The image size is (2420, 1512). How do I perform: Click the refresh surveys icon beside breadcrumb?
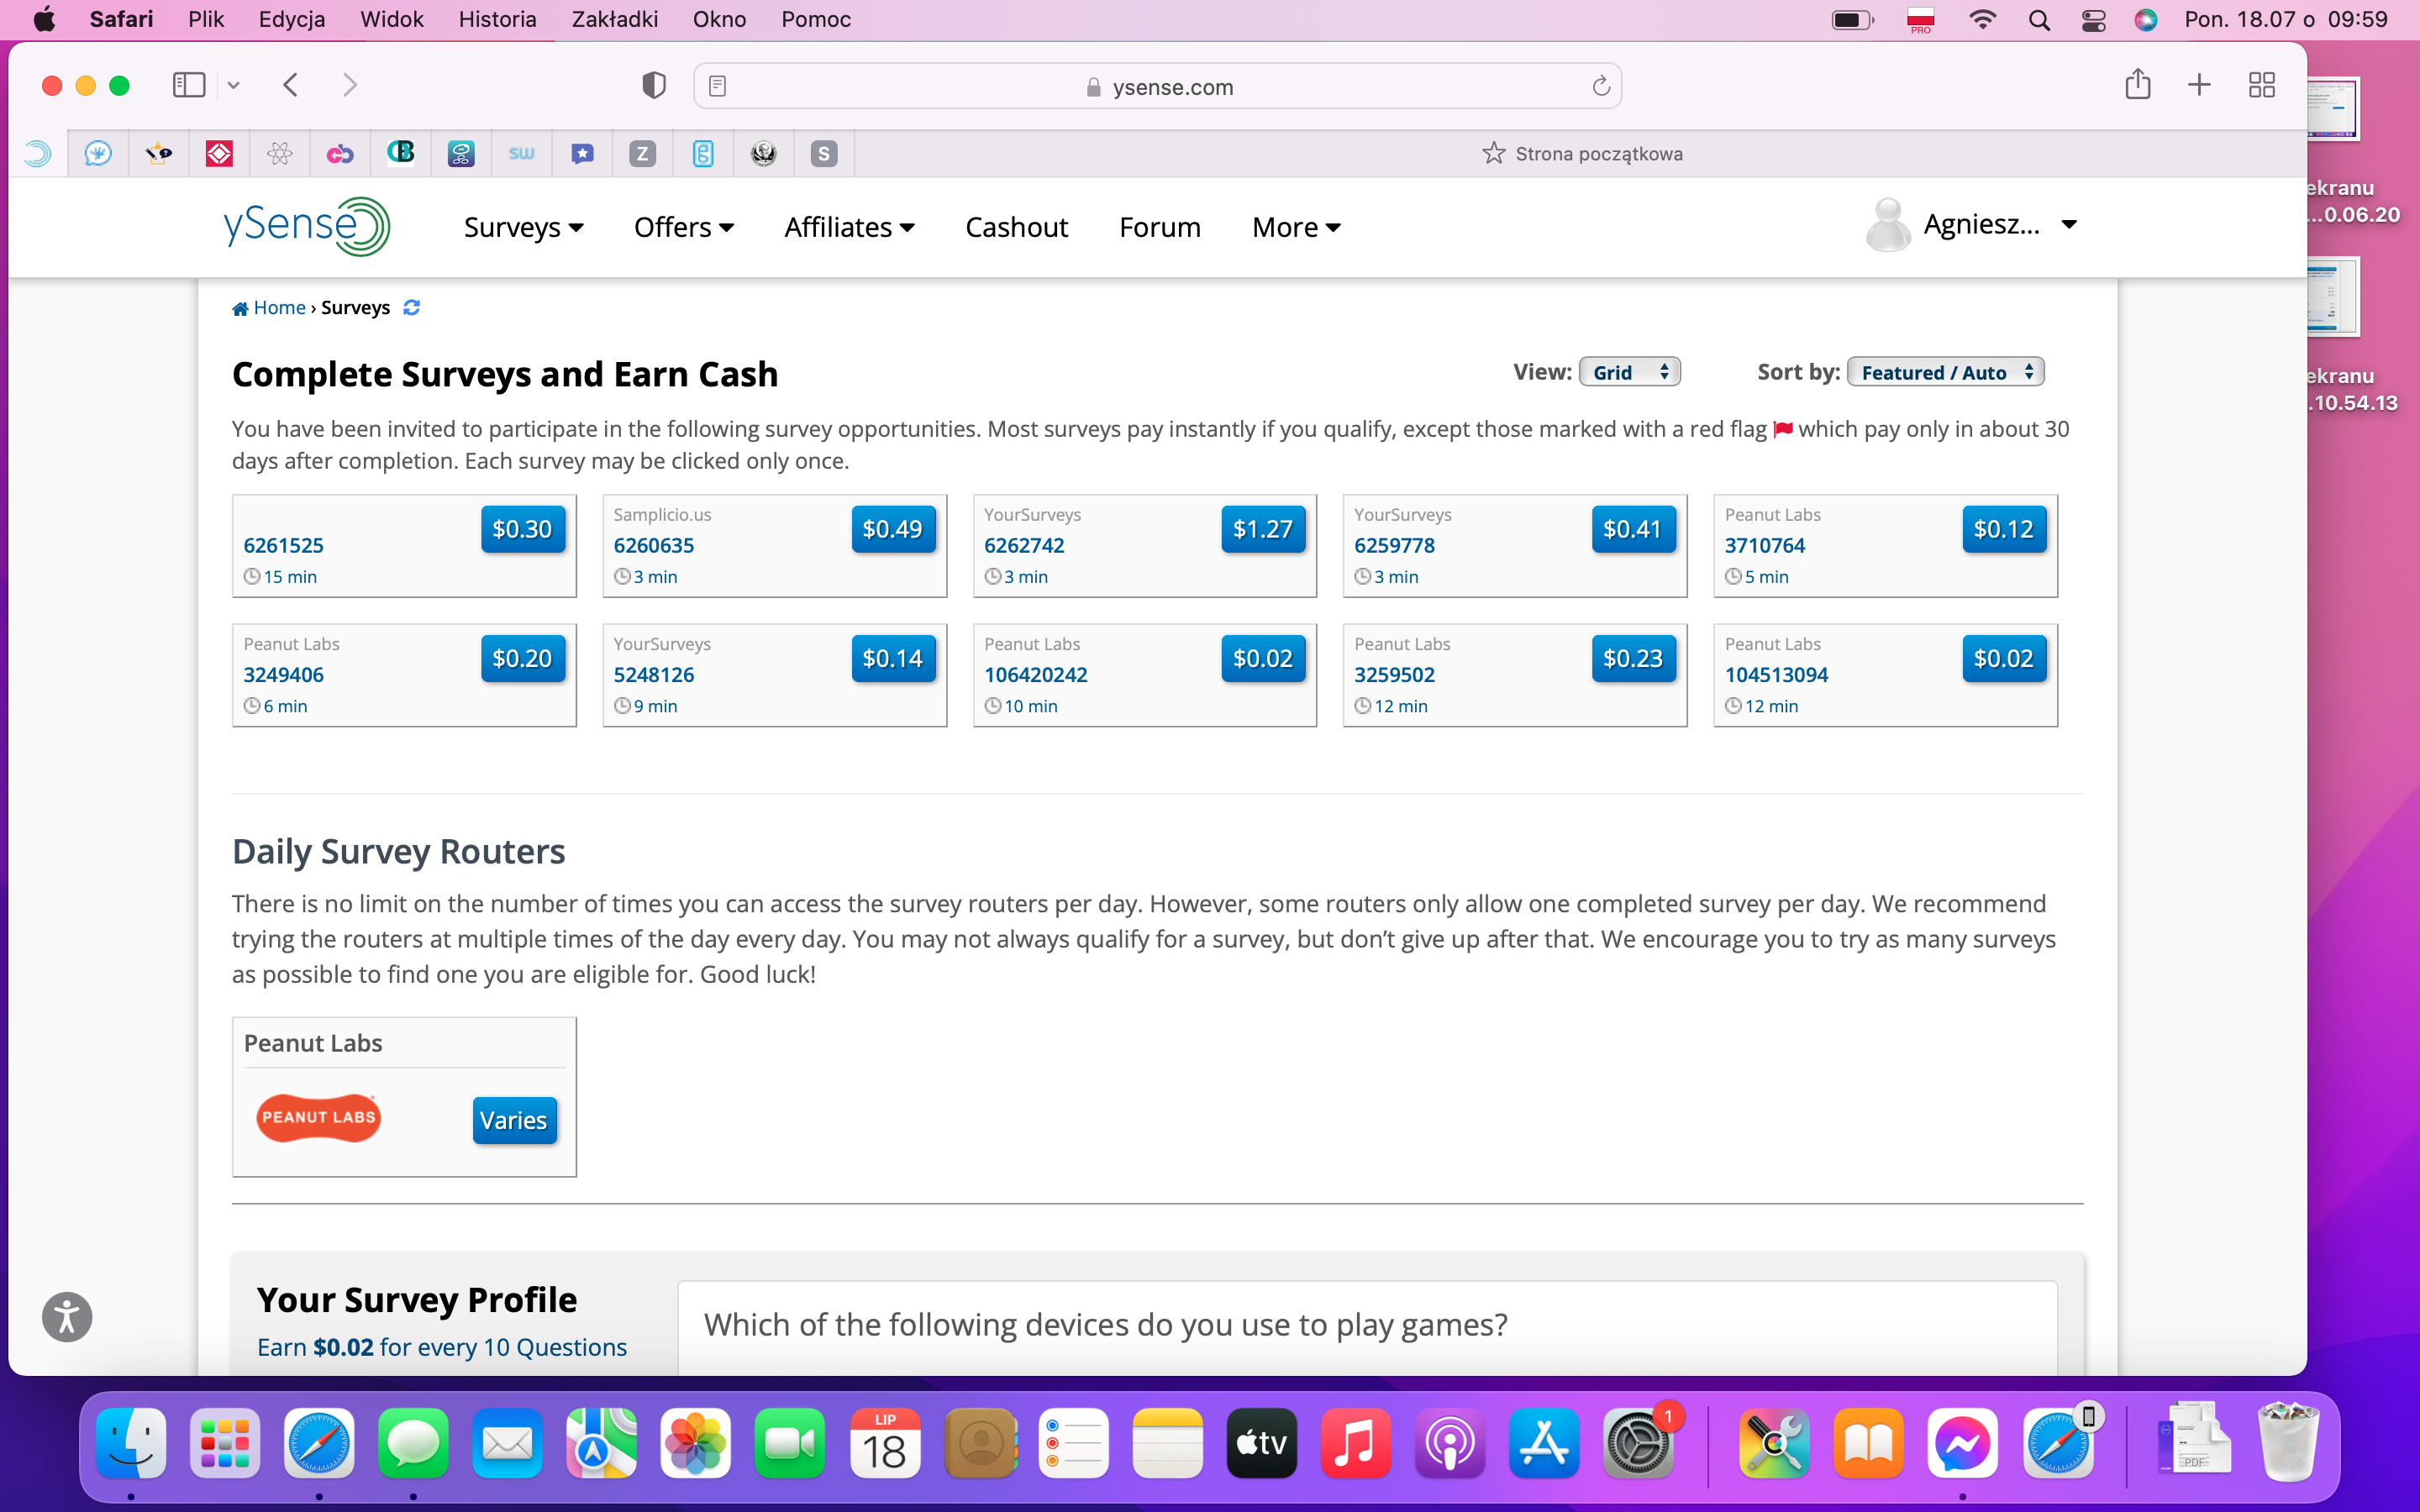411,307
